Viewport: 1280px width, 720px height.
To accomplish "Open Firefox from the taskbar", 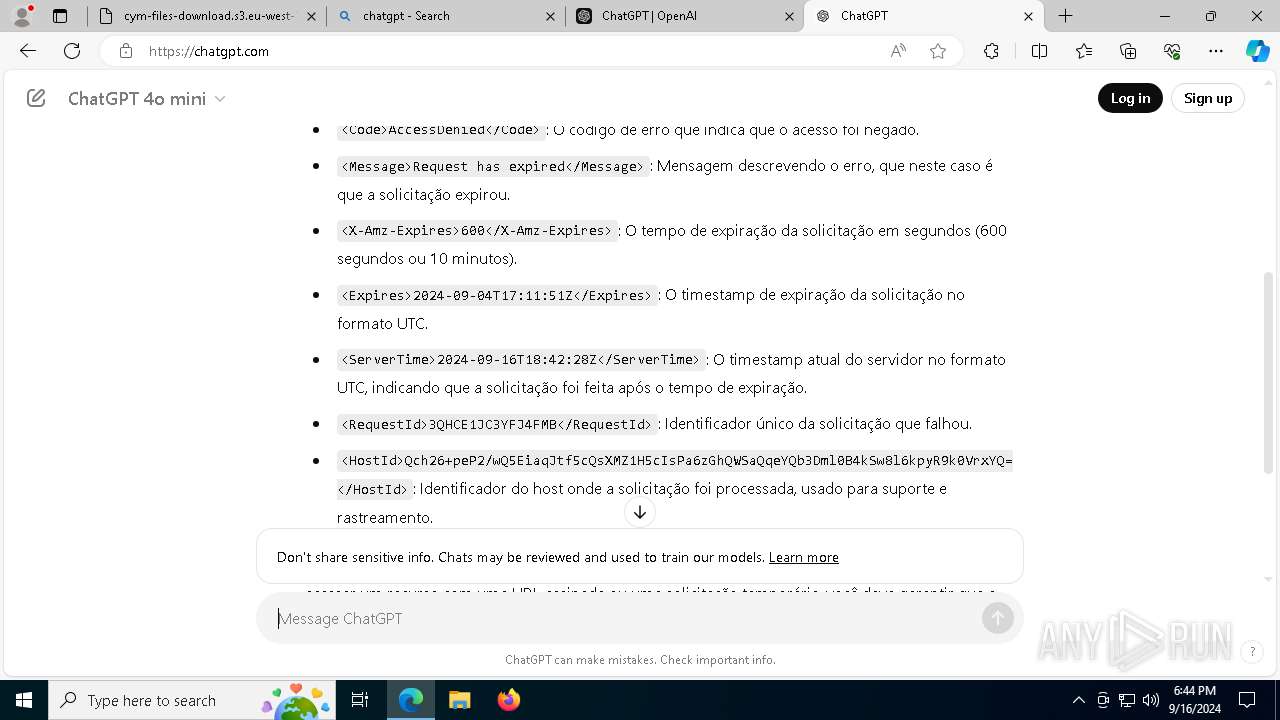I will pyautogui.click(x=508, y=700).
